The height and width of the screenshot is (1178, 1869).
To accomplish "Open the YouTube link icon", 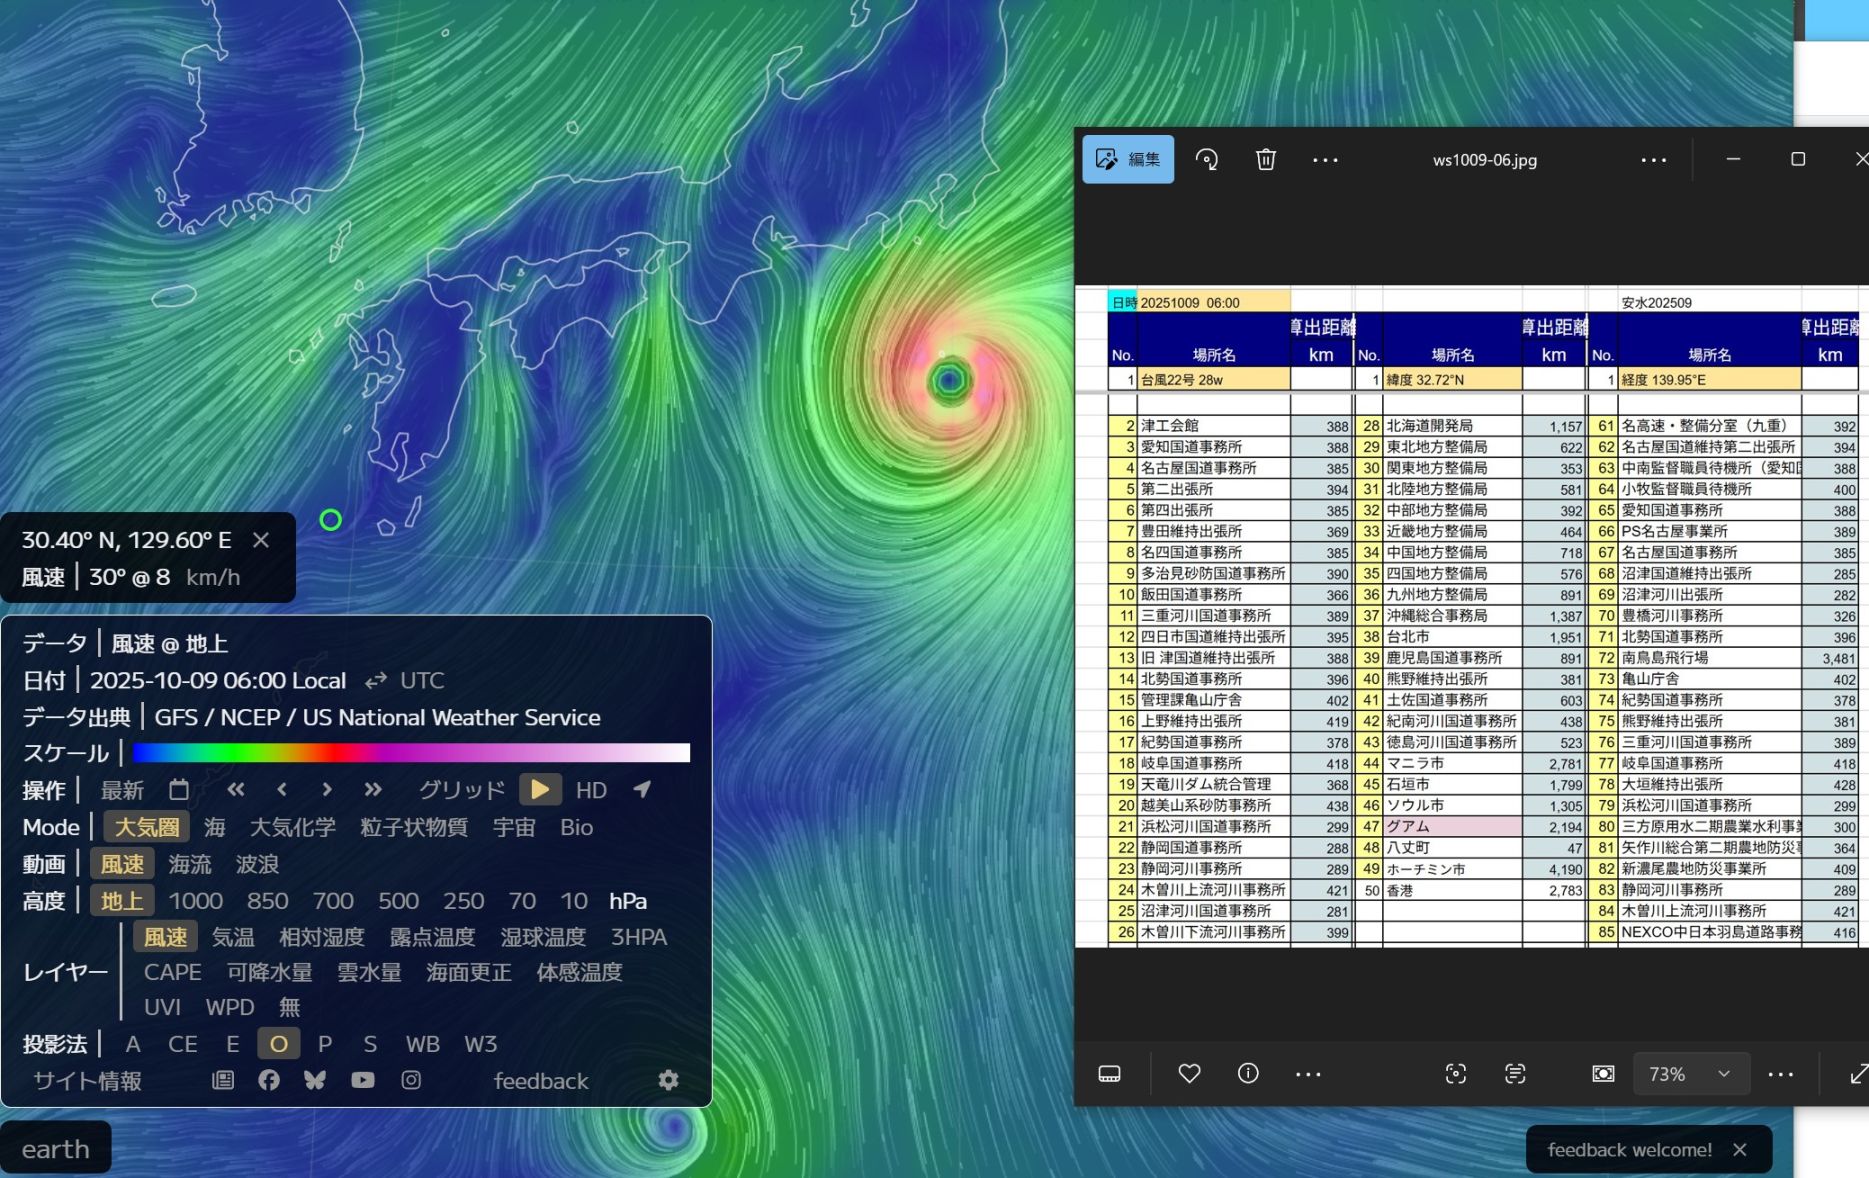I will tap(363, 1080).
